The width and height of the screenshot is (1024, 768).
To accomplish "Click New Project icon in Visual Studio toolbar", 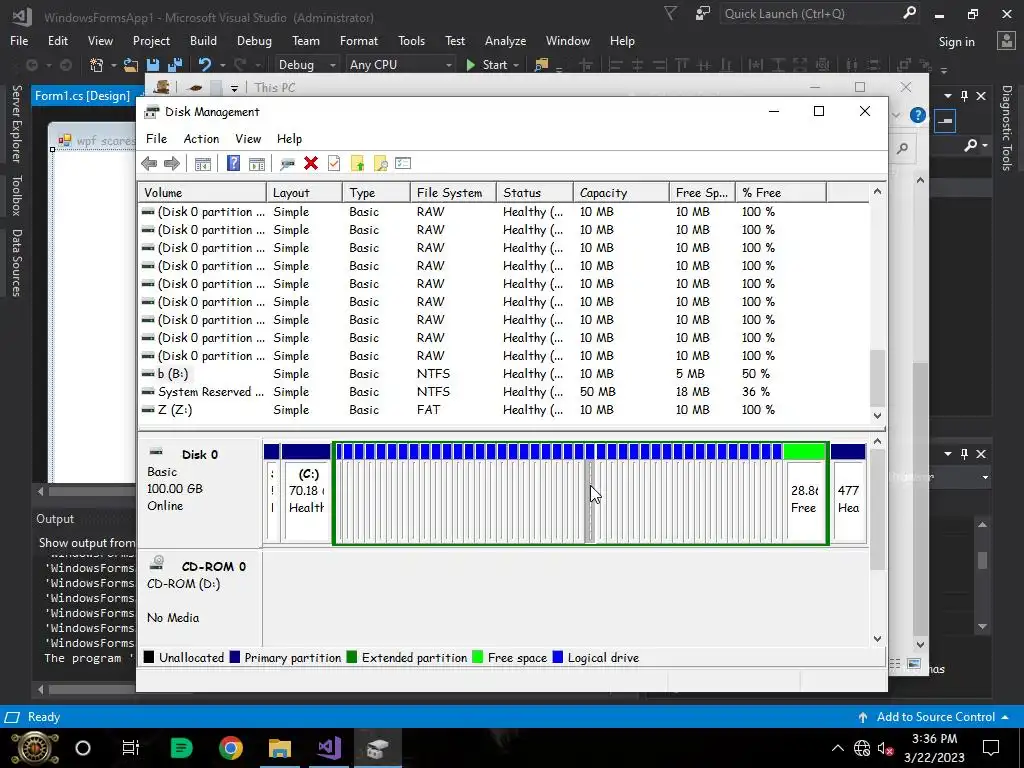I will click(97, 65).
